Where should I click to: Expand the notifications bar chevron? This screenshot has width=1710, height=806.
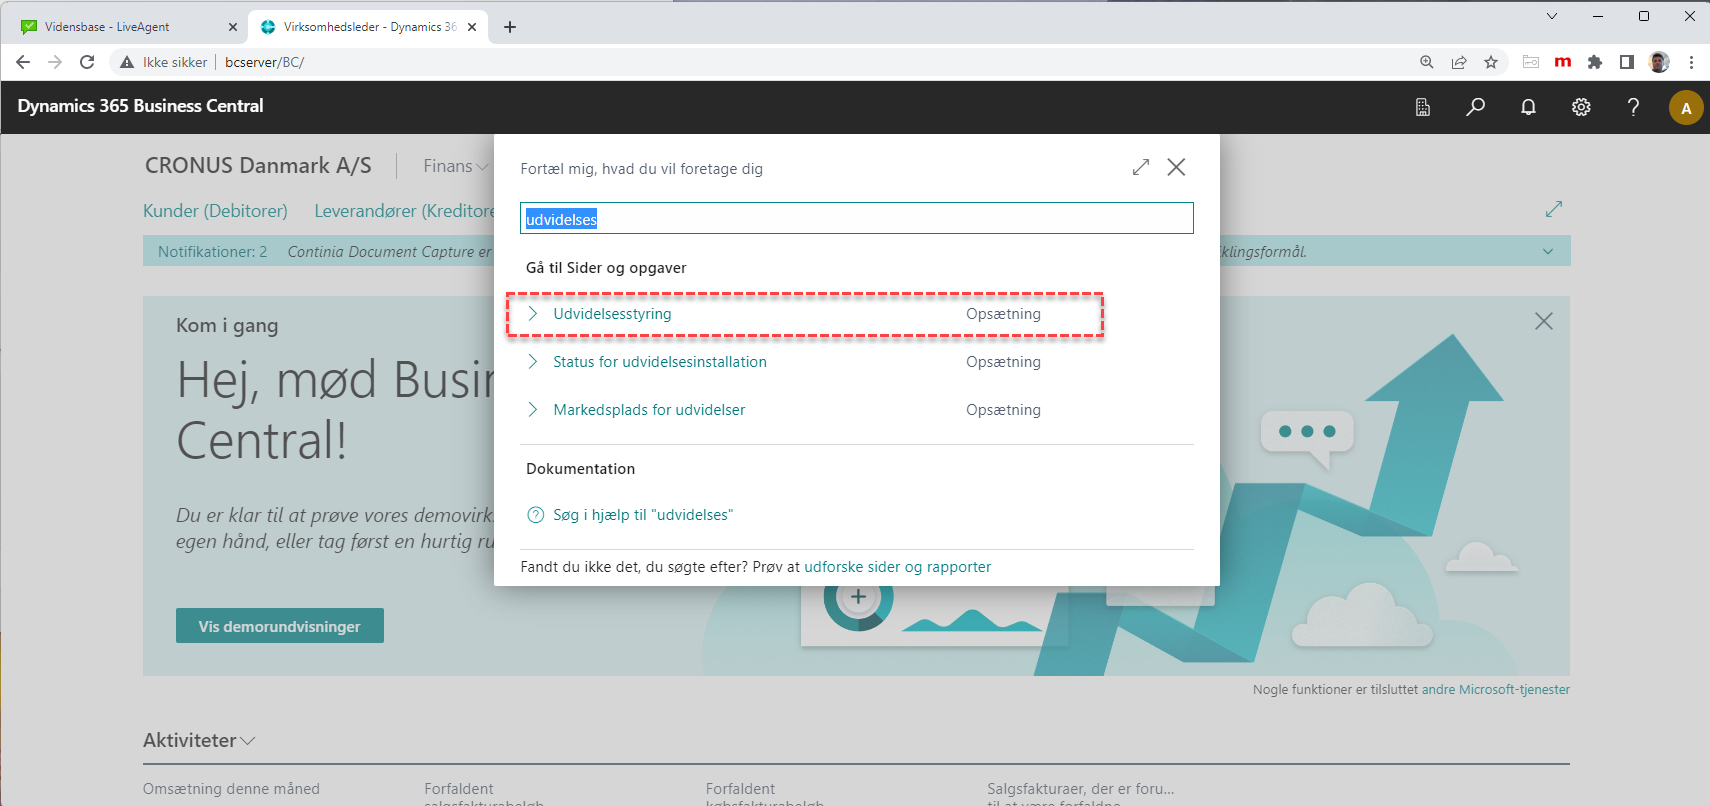(1548, 252)
